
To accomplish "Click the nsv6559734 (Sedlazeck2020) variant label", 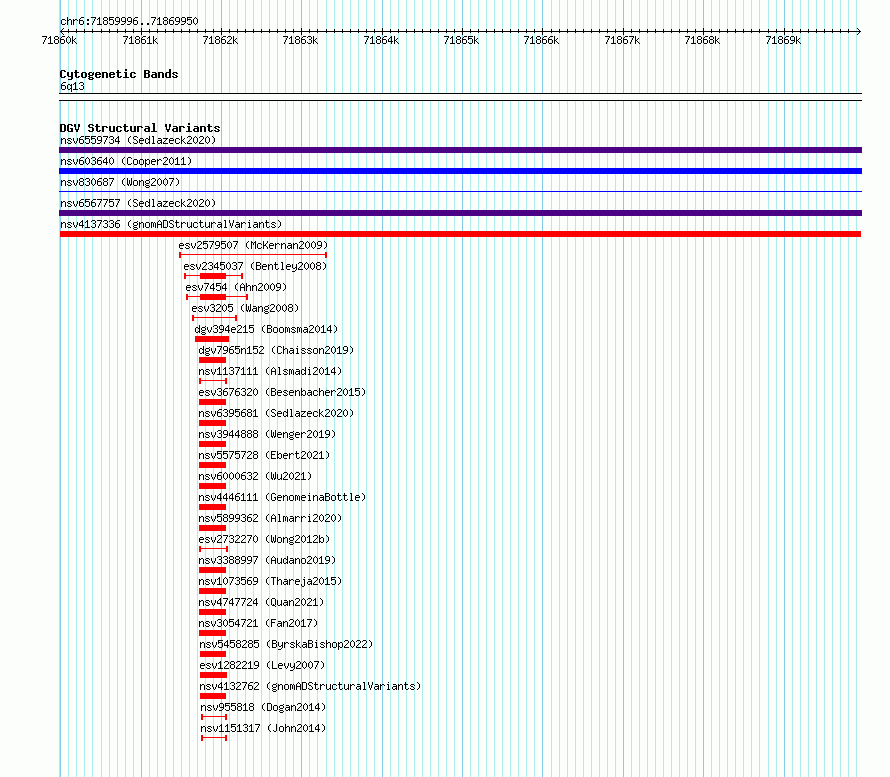I will (138, 140).
